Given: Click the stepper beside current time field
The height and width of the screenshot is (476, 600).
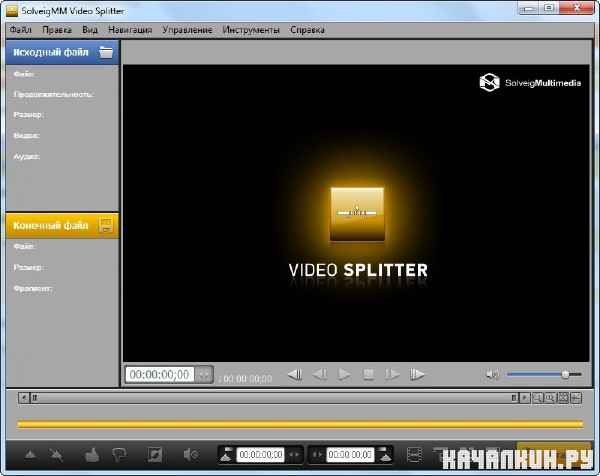Looking at the screenshot, I should [x=204, y=374].
